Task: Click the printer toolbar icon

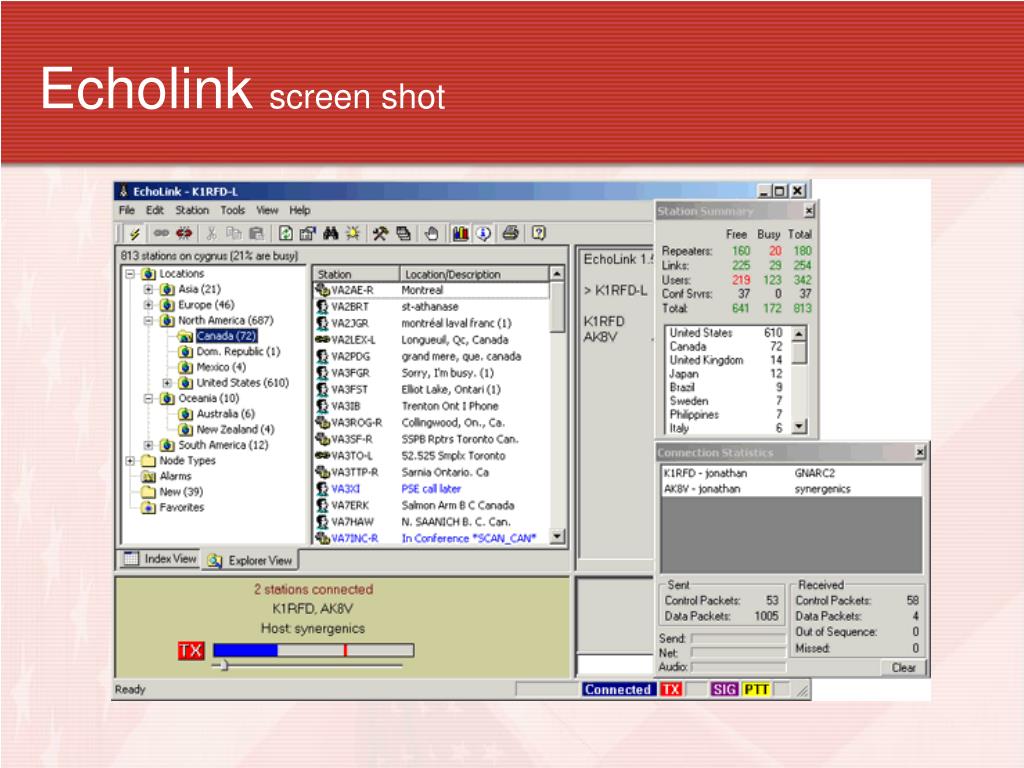Action: (511, 233)
